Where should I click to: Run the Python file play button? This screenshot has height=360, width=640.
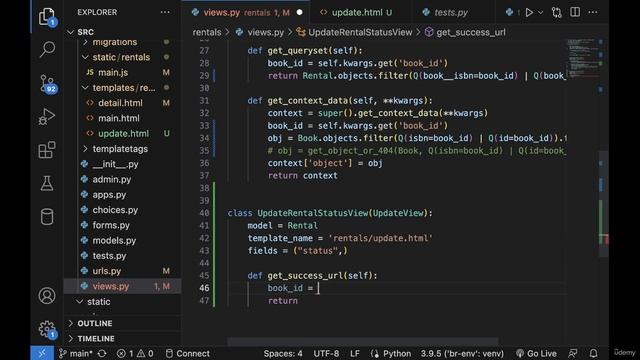pyautogui.click(x=529, y=13)
